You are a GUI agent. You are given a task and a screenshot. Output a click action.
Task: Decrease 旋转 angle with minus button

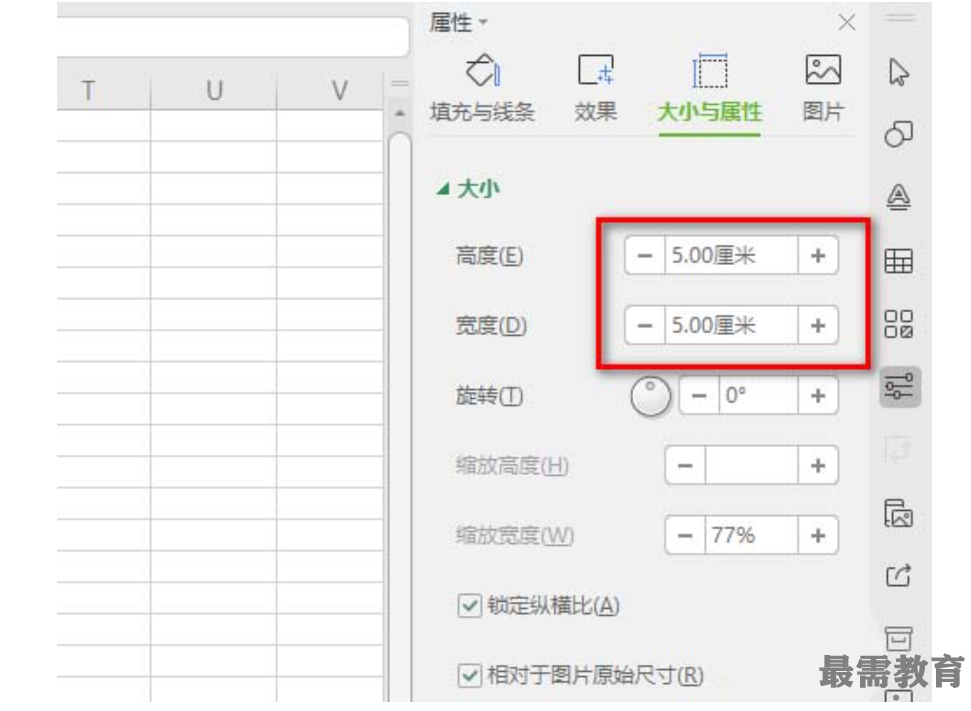(699, 395)
